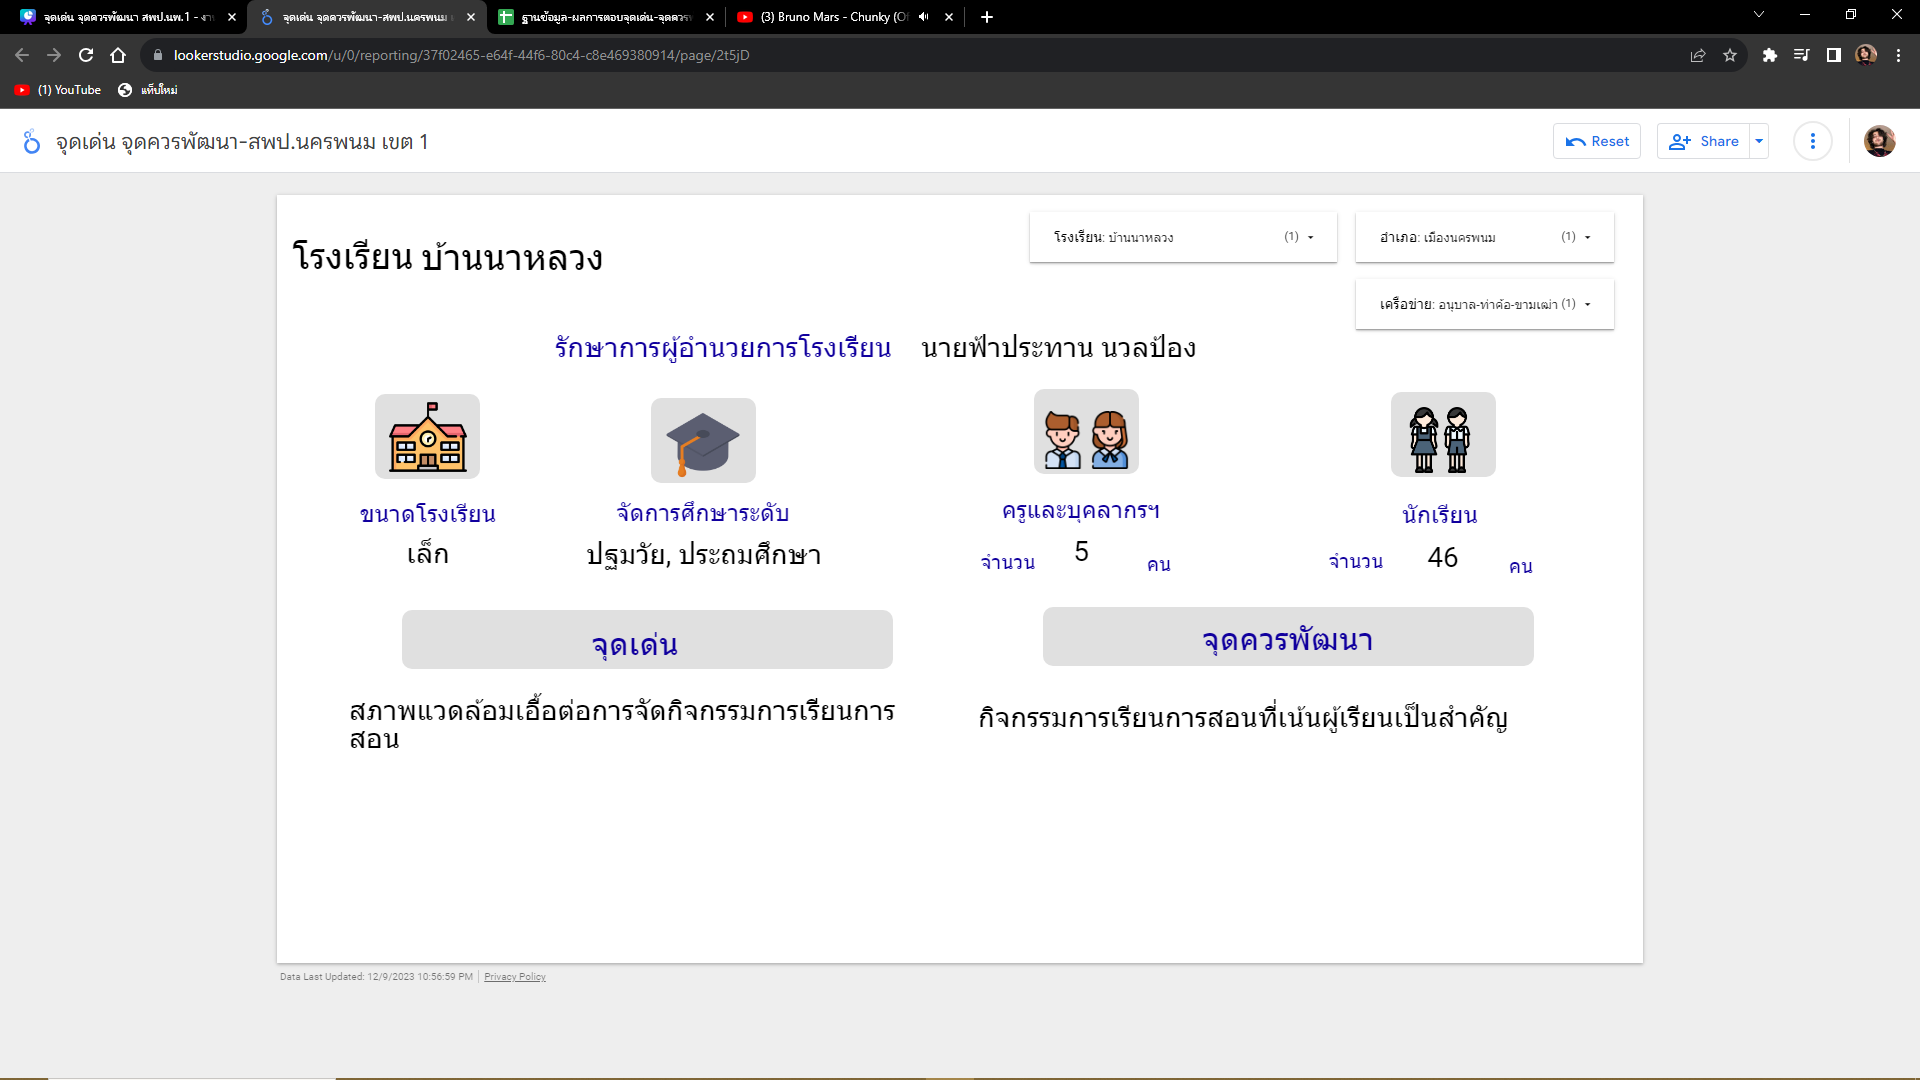Click the graduation cap icon
Viewport: 1920px width, 1080px height.
(703, 441)
